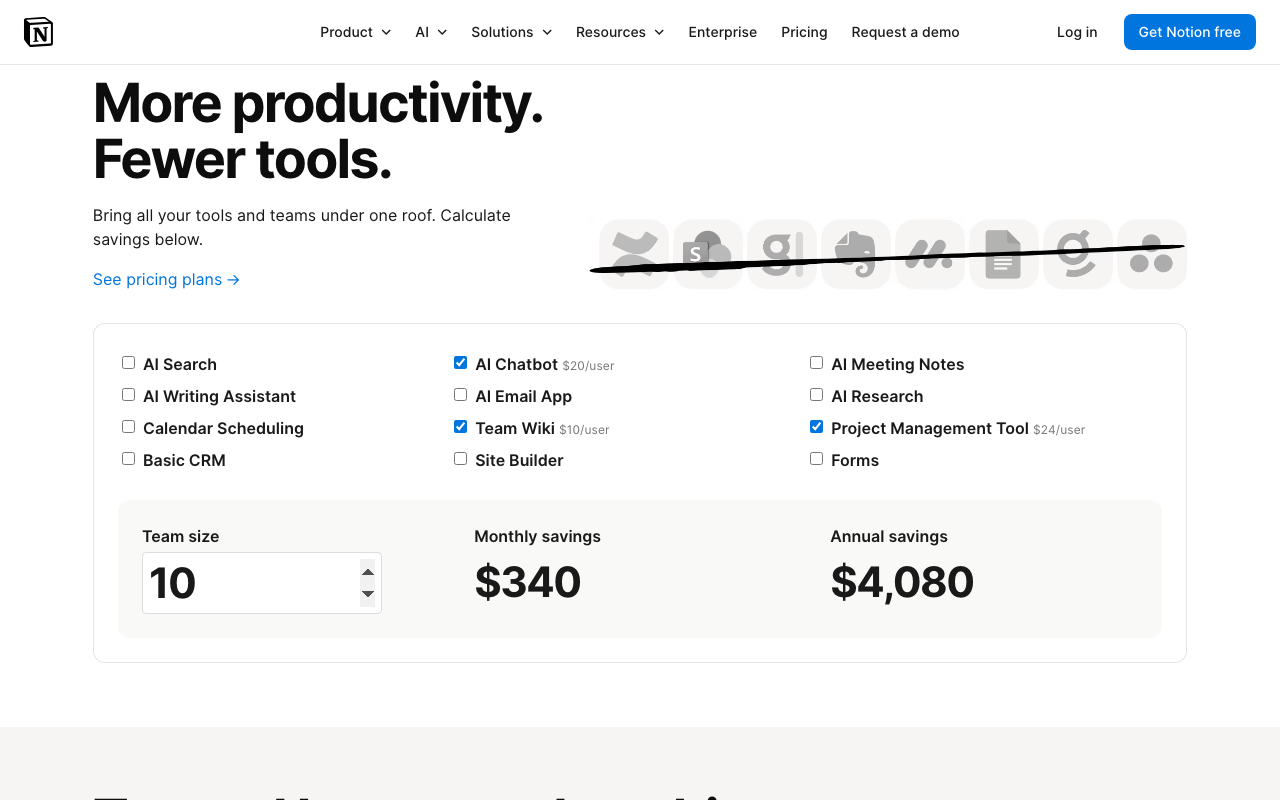This screenshot has height=800, width=1280.
Task: Expand the Solutions navigation dropdown
Action: coord(511,32)
